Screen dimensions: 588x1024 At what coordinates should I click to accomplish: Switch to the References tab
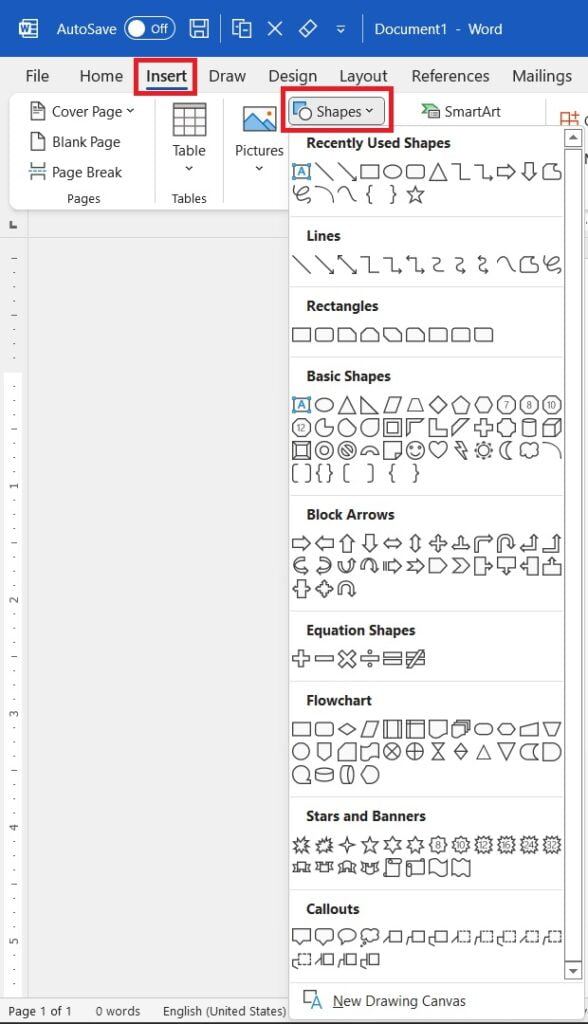(450, 76)
